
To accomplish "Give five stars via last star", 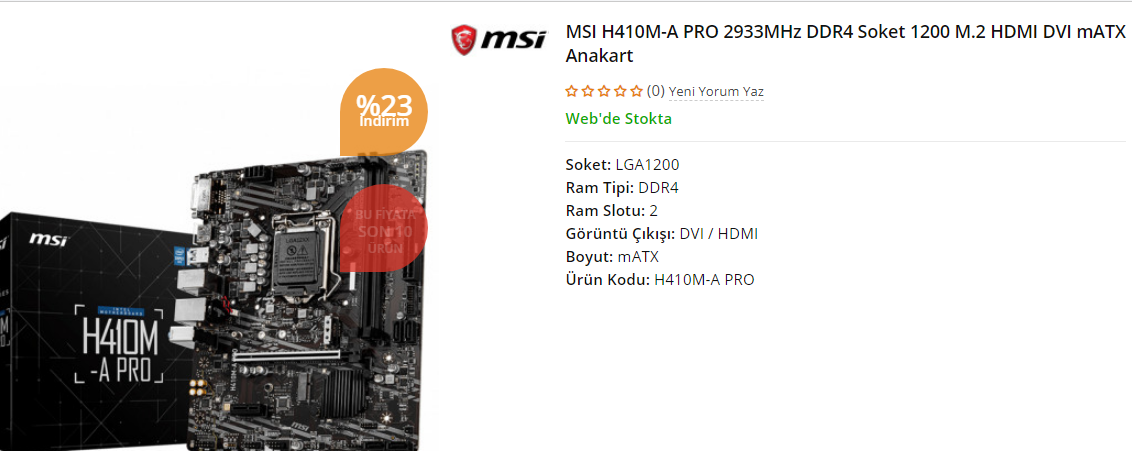I will point(636,92).
